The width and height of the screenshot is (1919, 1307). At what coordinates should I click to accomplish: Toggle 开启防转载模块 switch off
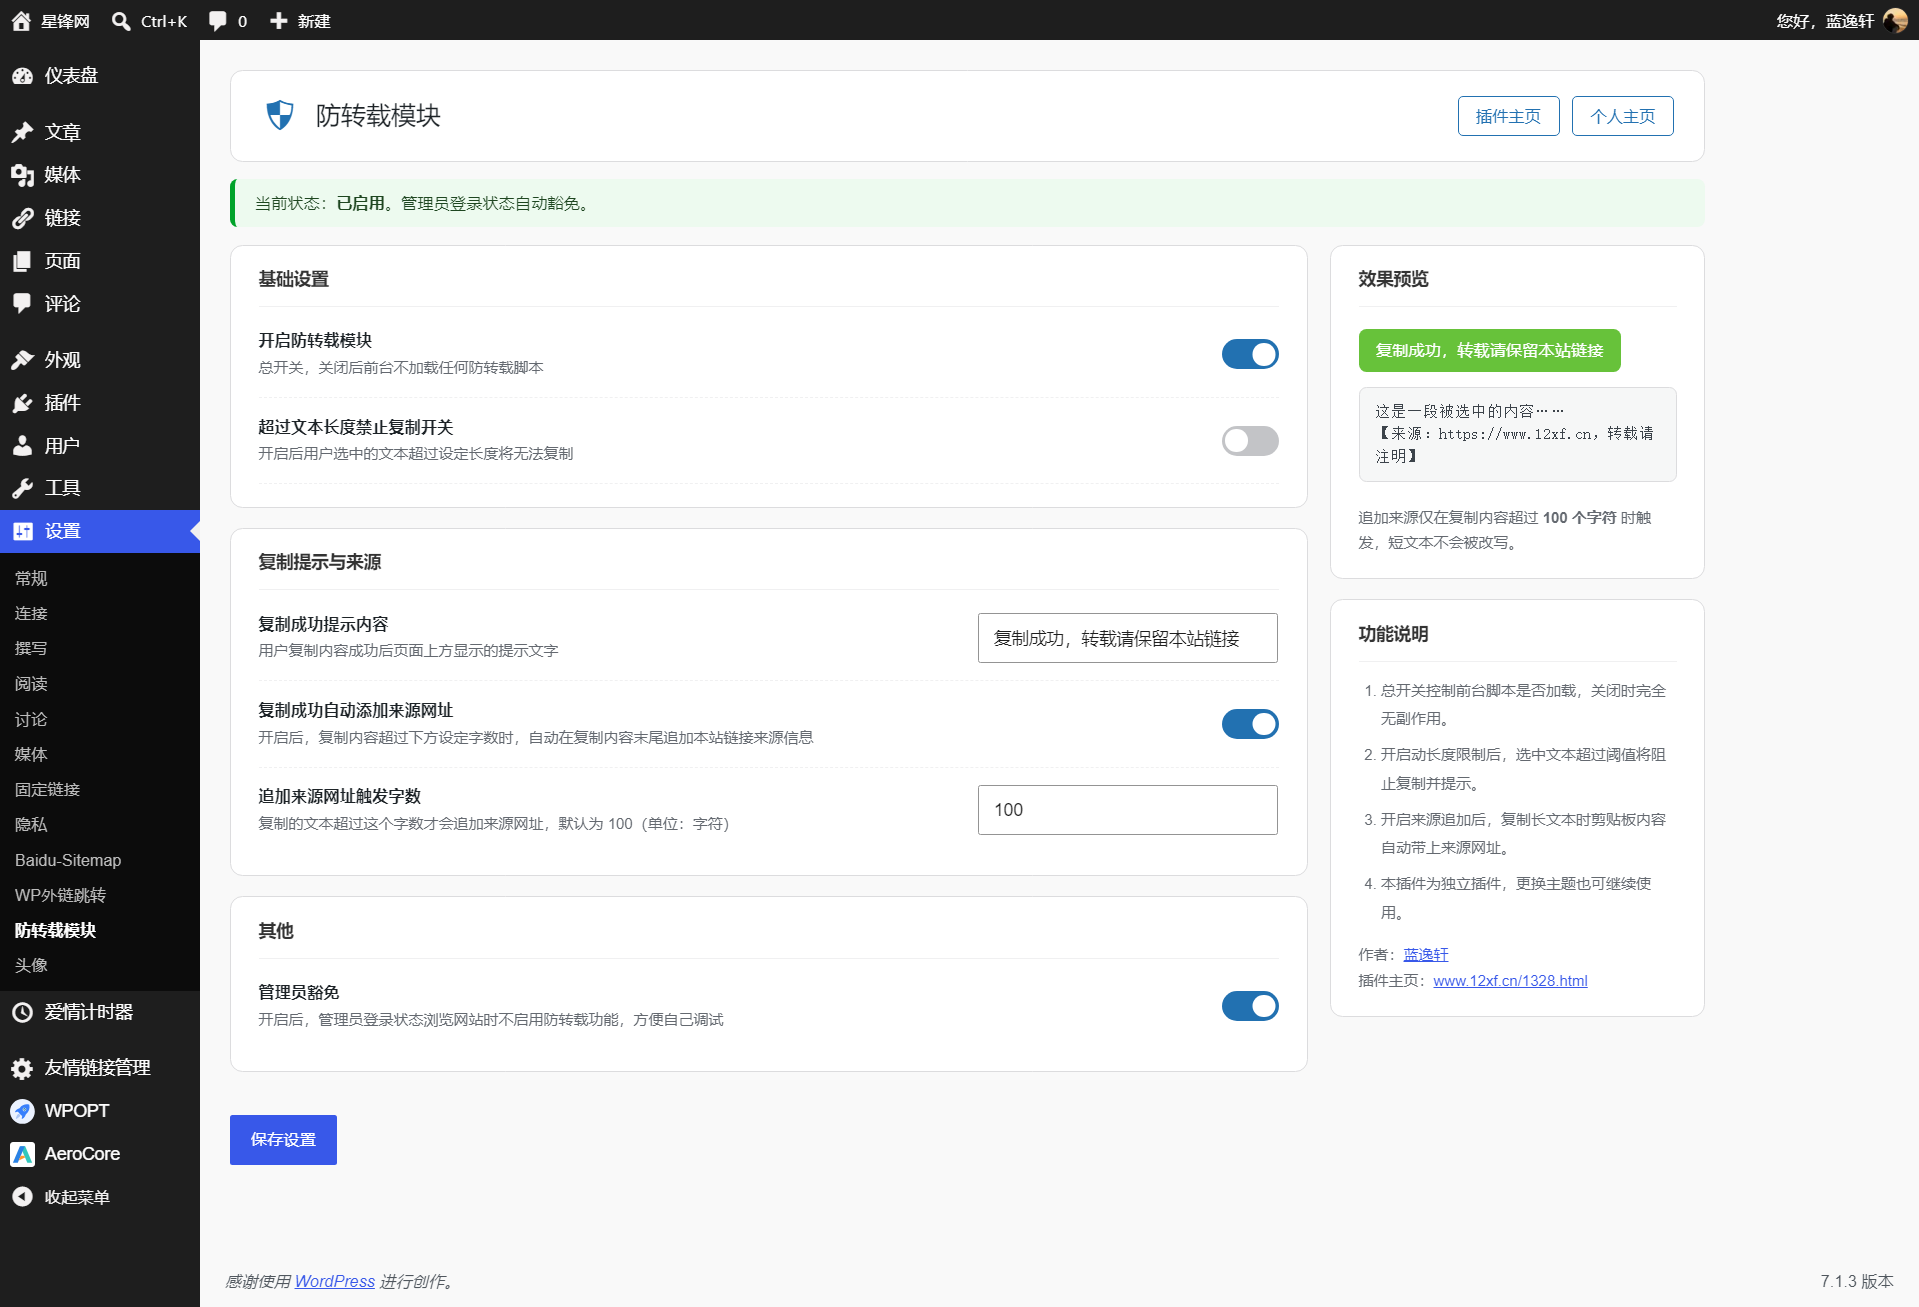tap(1250, 354)
